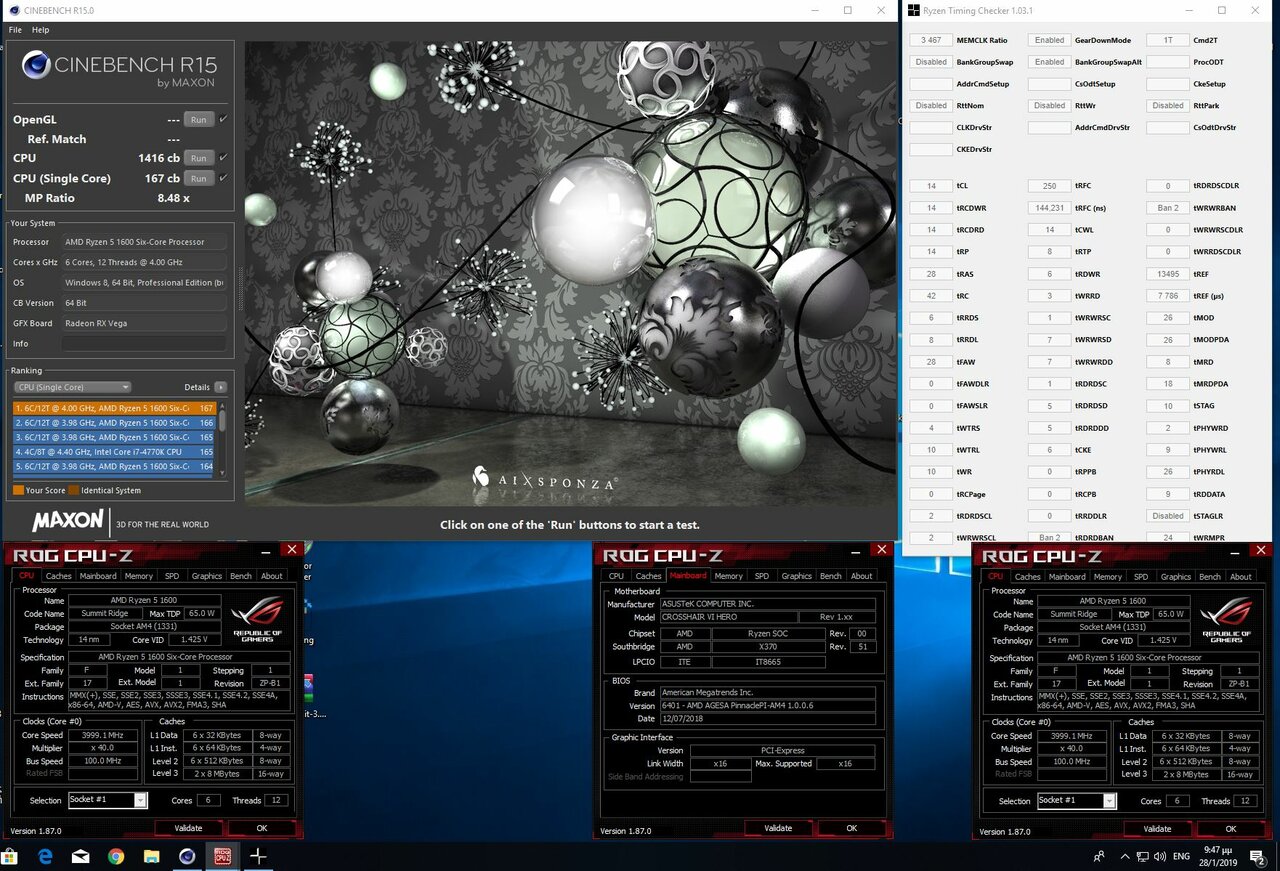Open Graphics tab in middle CPU-Z window

[797, 576]
